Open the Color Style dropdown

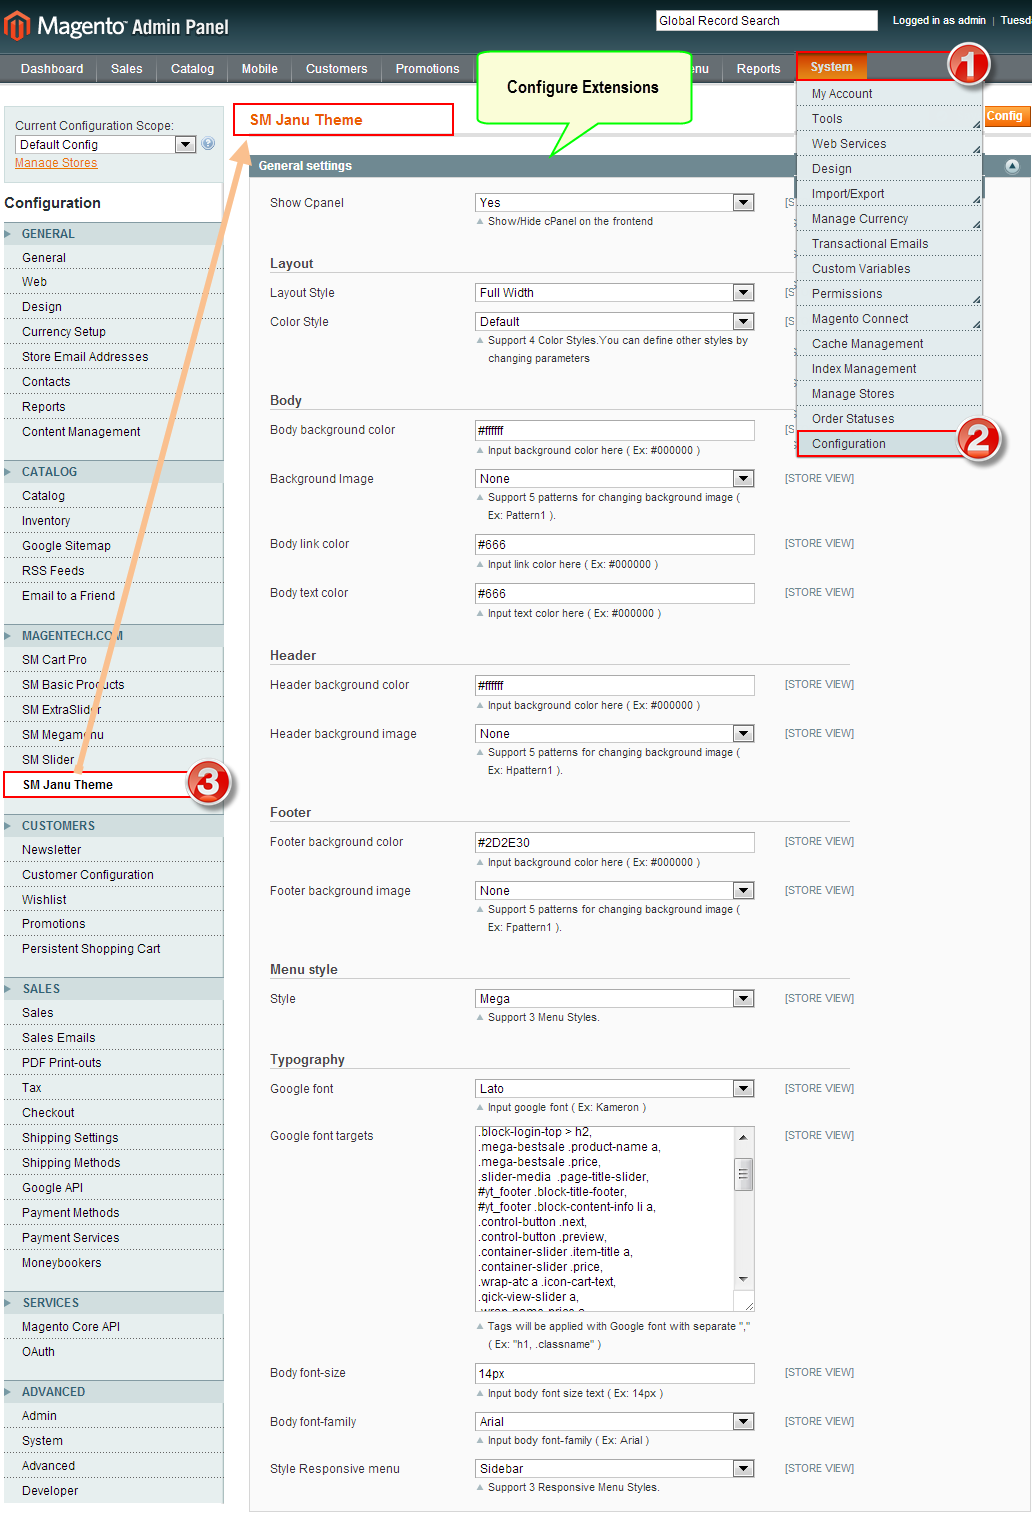pyautogui.click(x=614, y=322)
